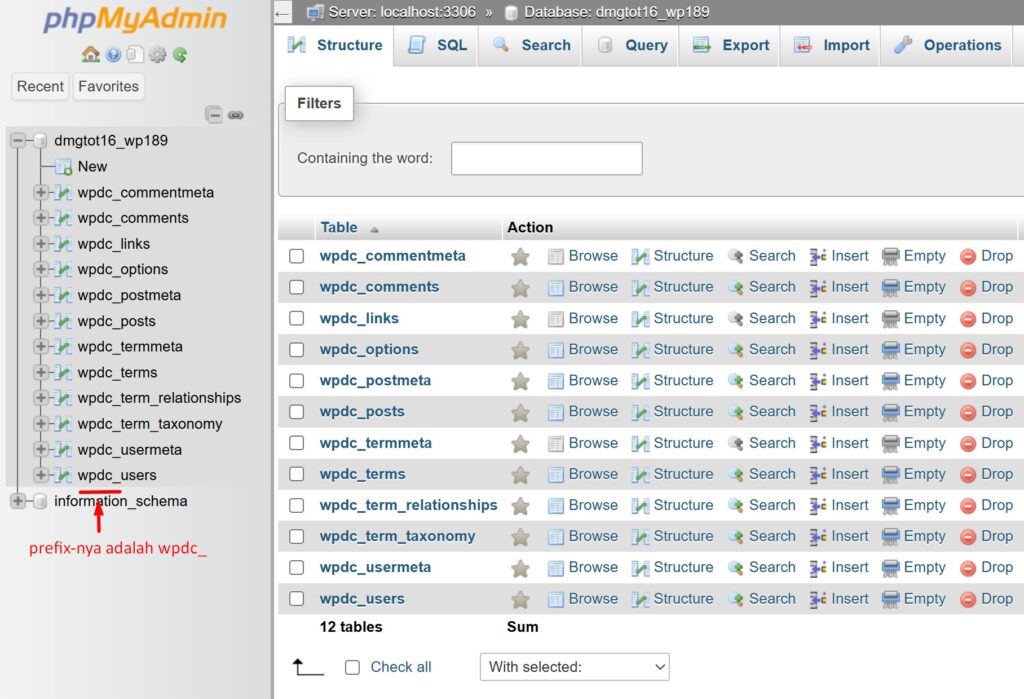Click the phpMyAdmin Home icon
The width and height of the screenshot is (1024, 699).
[x=91, y=54]
